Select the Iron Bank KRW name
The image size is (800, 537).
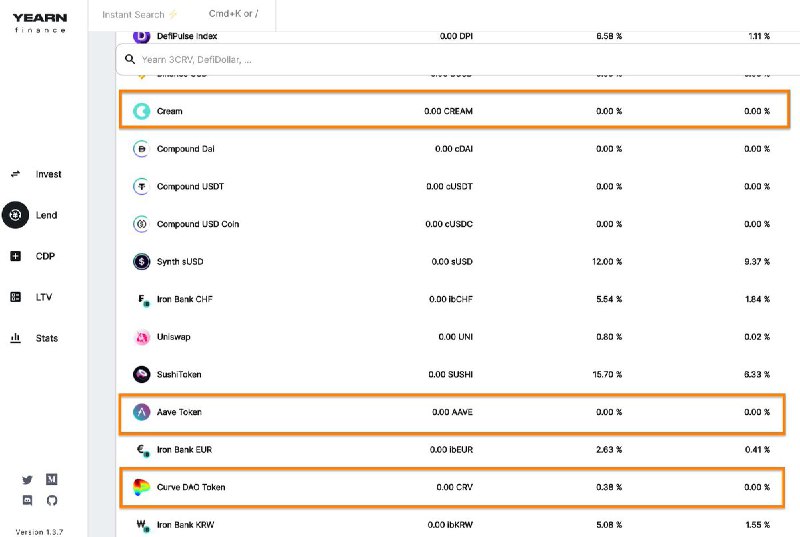185,524
